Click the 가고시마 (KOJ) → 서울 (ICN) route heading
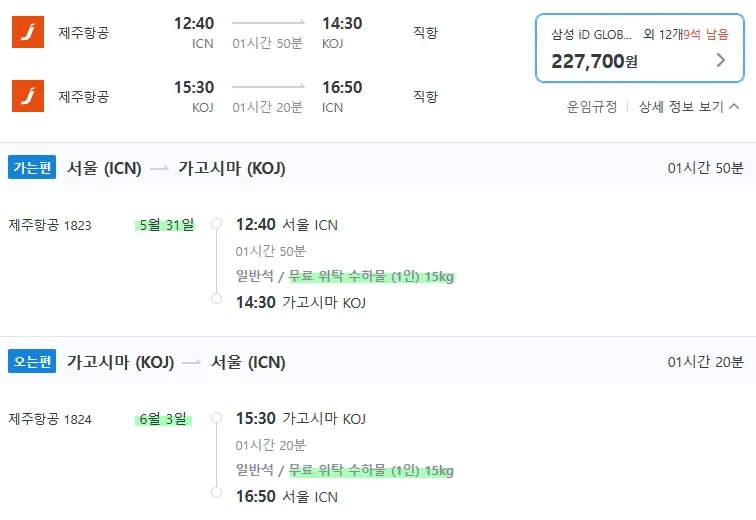The image size is (756, 520). (x=176, y=362)
